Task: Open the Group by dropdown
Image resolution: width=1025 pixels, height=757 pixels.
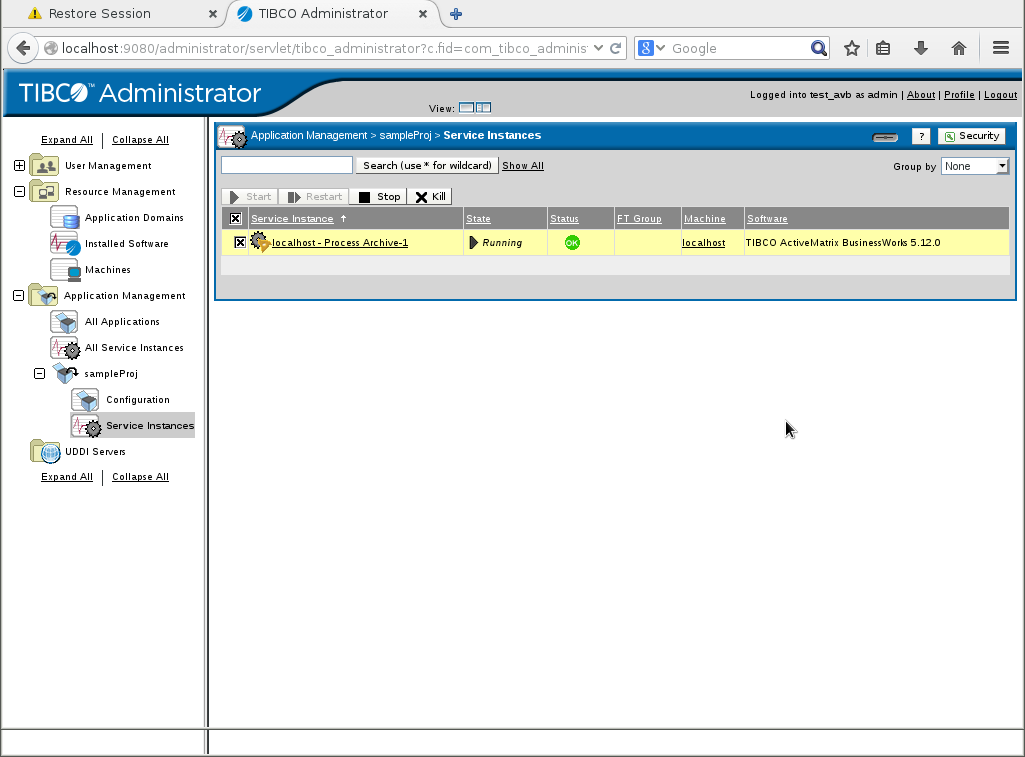Action: [x=974, y=166]
